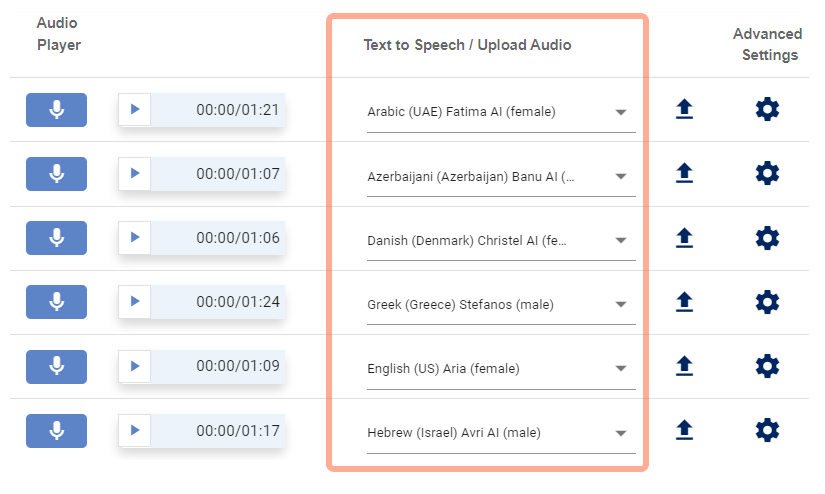The image size is (825, 494).
Task: Play the 01:07 audio clip
Action: (x=135, y=174)
